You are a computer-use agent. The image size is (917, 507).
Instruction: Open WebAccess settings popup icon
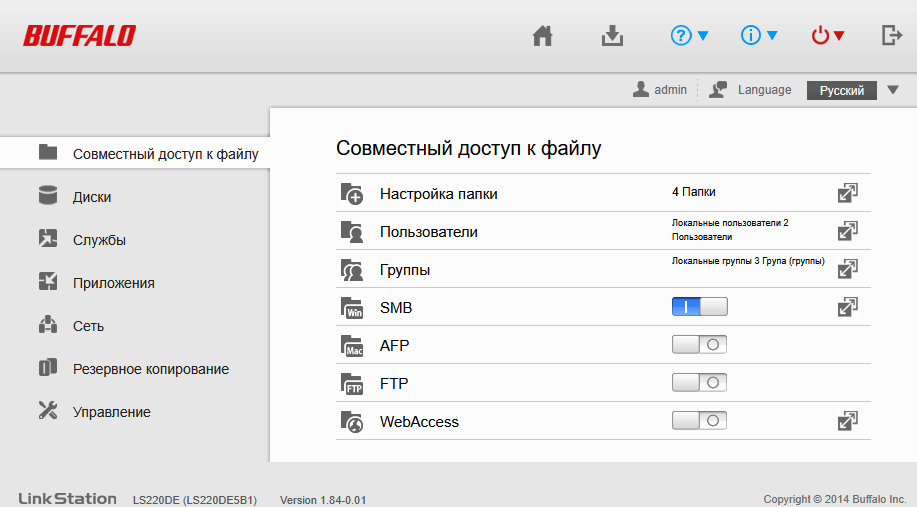tap(847, 421)
